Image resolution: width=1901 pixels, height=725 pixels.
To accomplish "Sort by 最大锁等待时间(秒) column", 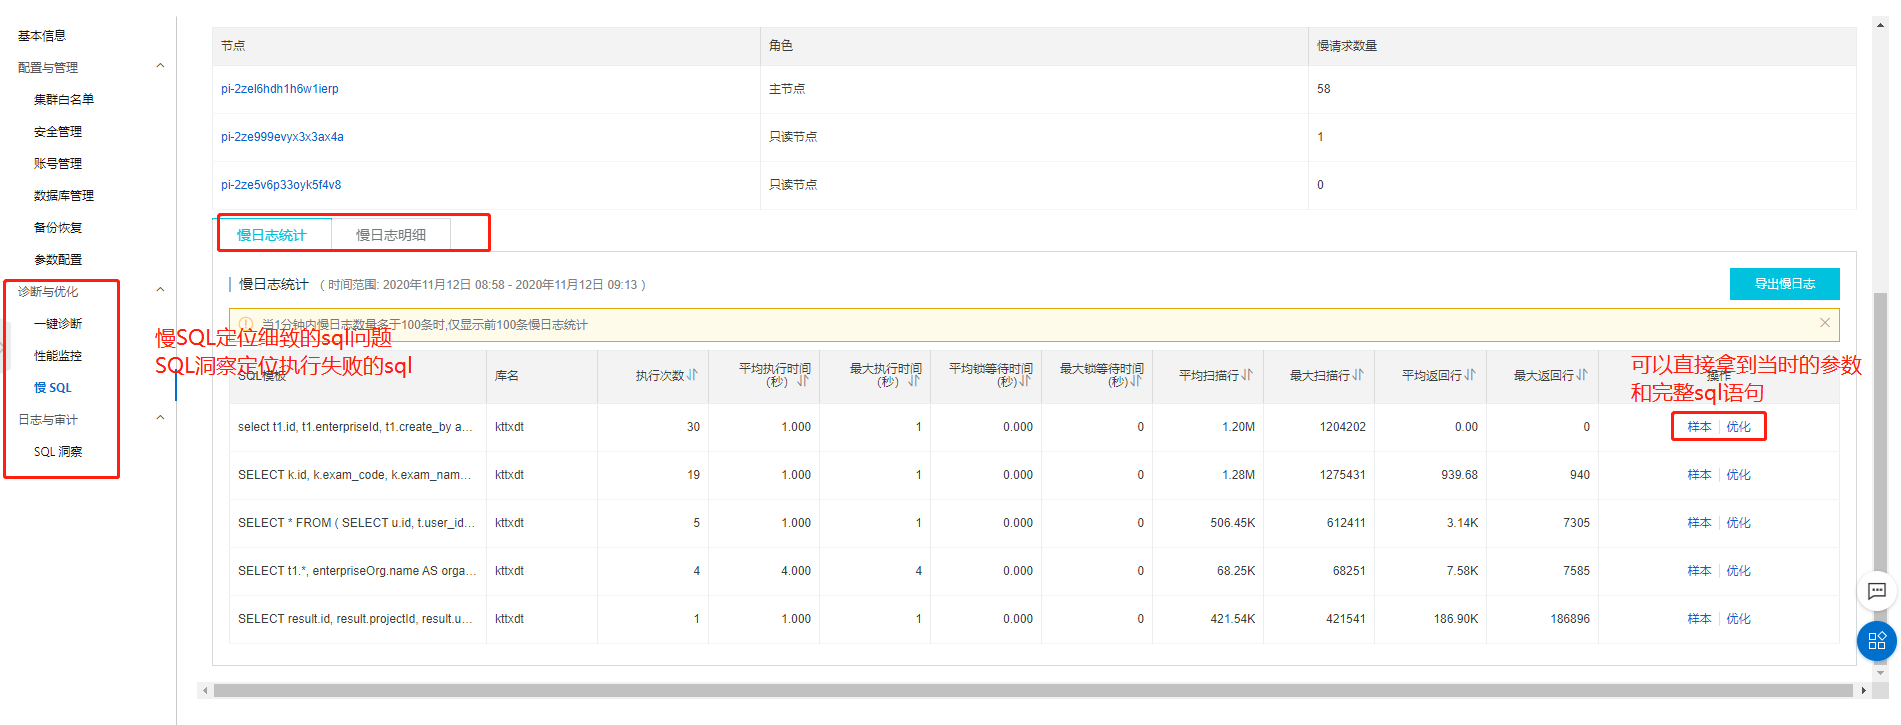I will (1135, 381).
